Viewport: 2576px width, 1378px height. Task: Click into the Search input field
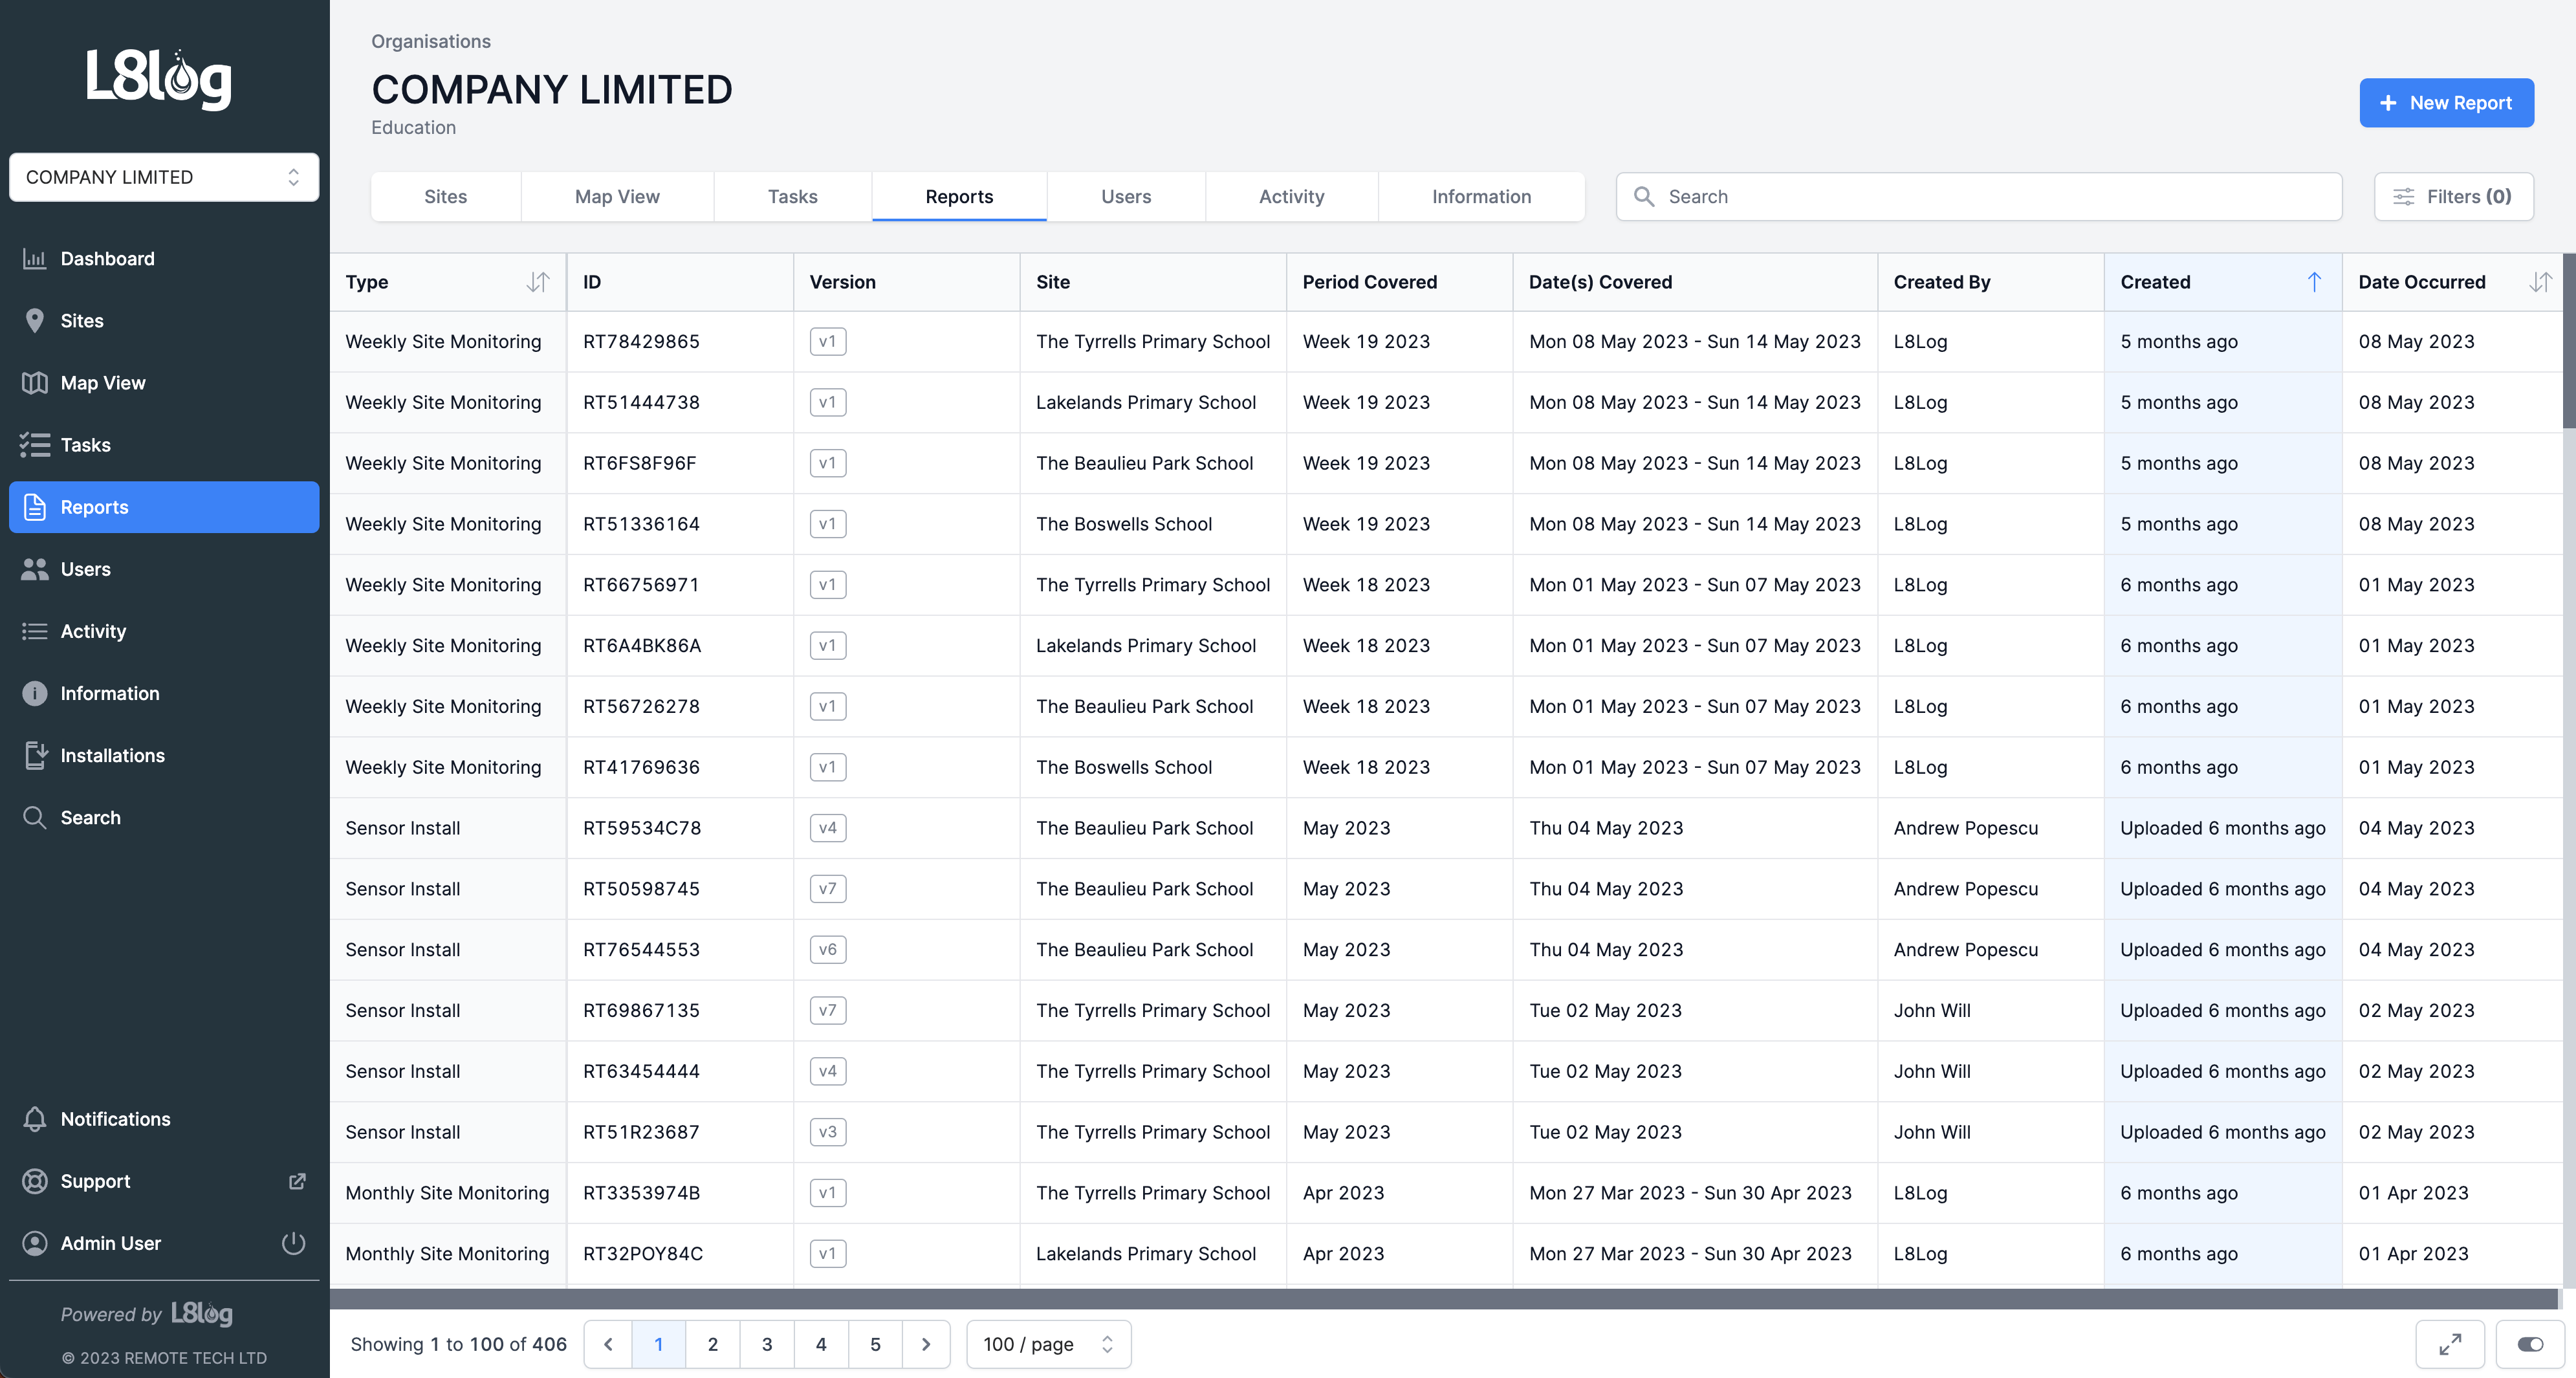click(1979, 197)
